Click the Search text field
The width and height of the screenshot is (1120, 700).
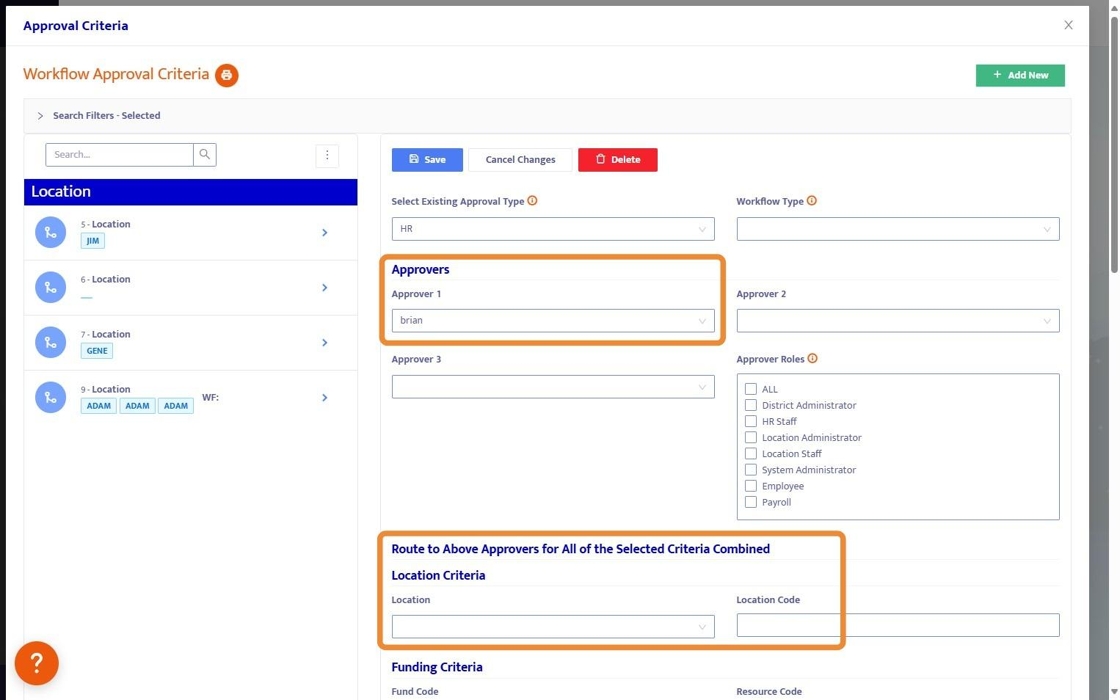tap(119, 154)
